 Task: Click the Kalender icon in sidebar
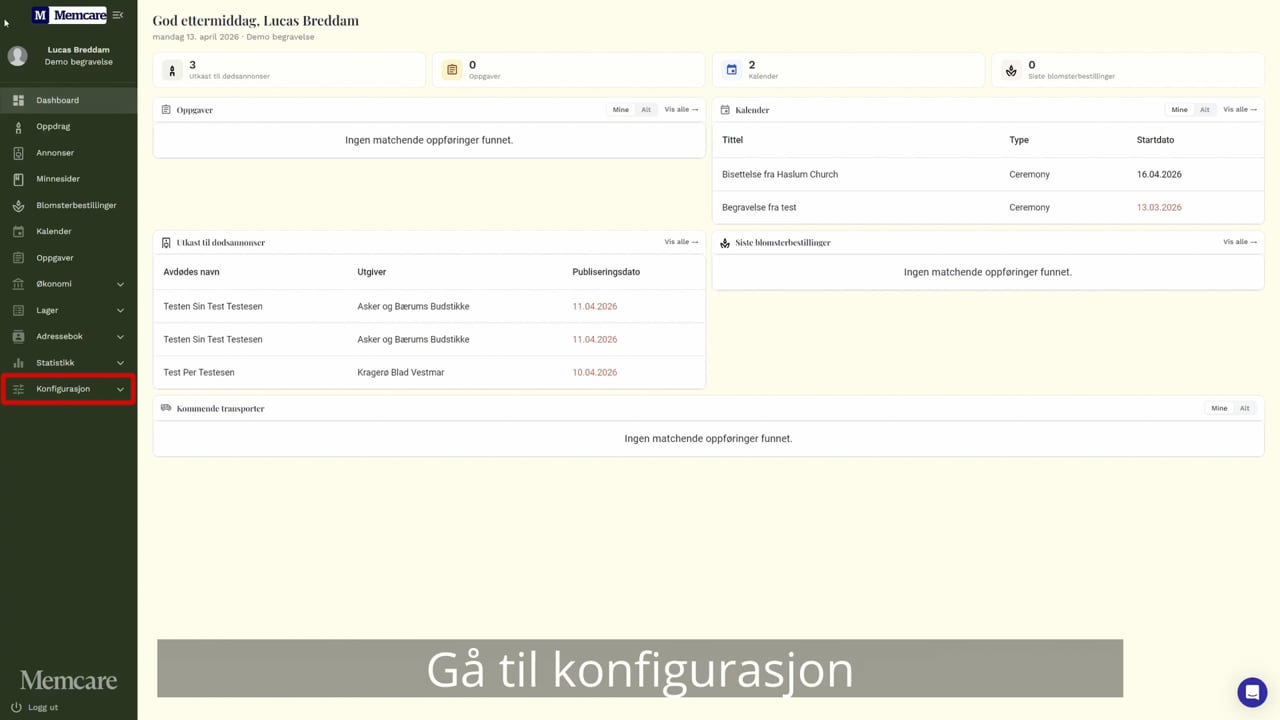[18, 231]
